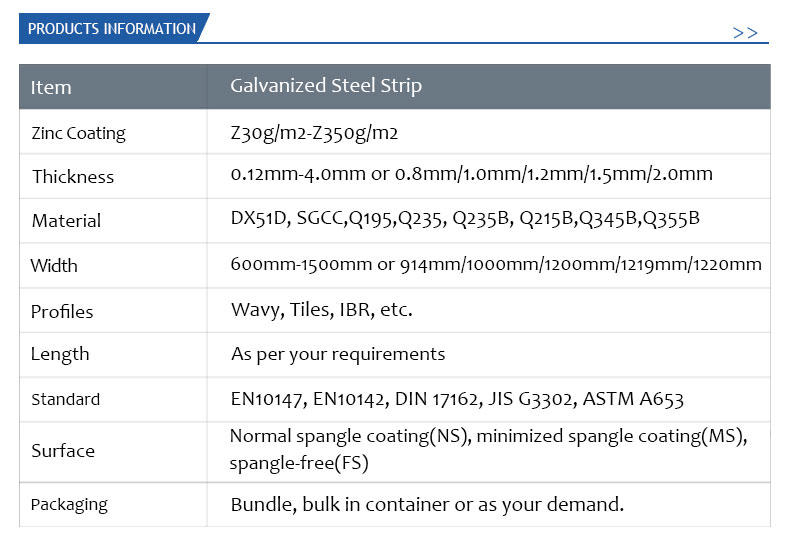Select the Width row label
Image resolution: width=790 pixels, height=544 pixels.
click(54, 265)
